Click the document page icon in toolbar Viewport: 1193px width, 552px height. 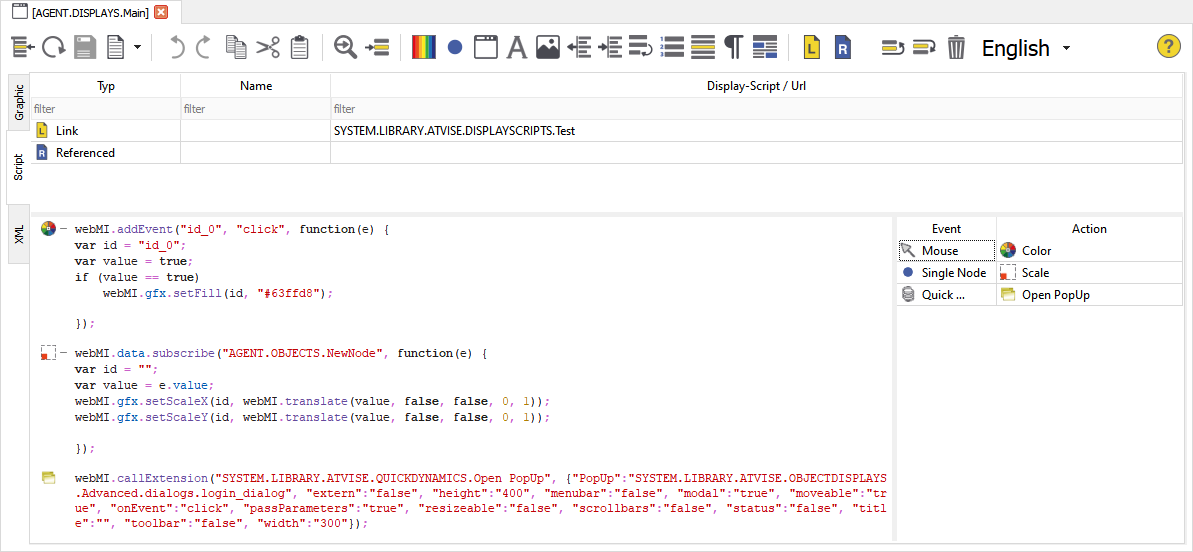pos(115,48)
